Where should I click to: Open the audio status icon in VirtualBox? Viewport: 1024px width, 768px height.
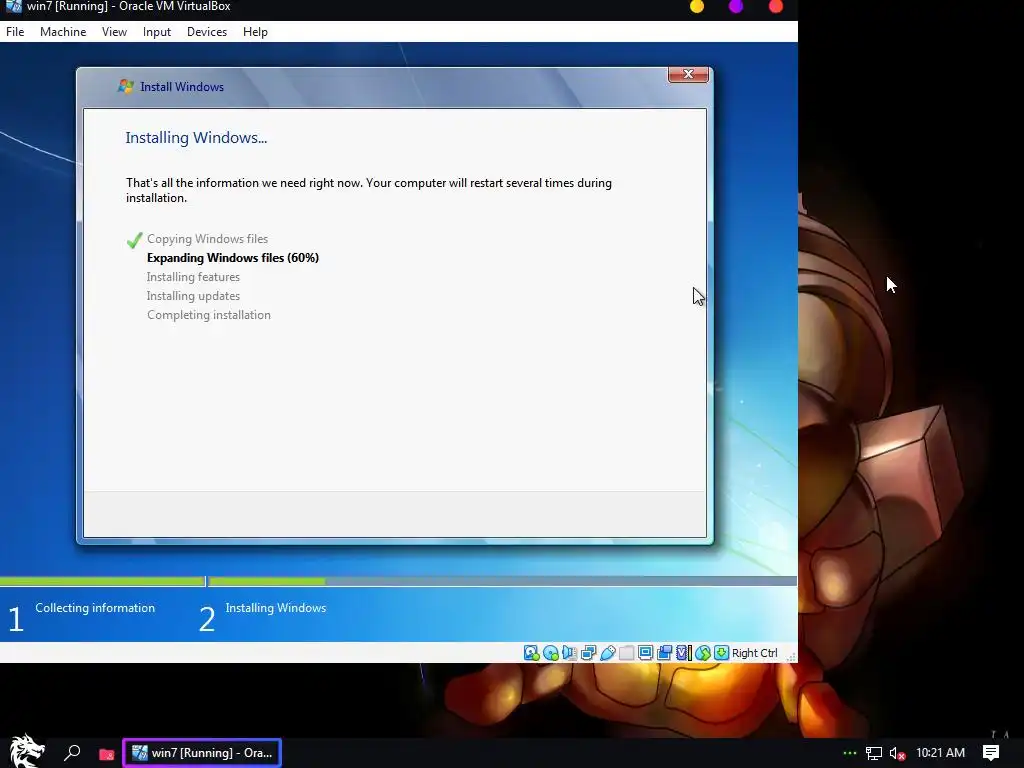[569, 652]
